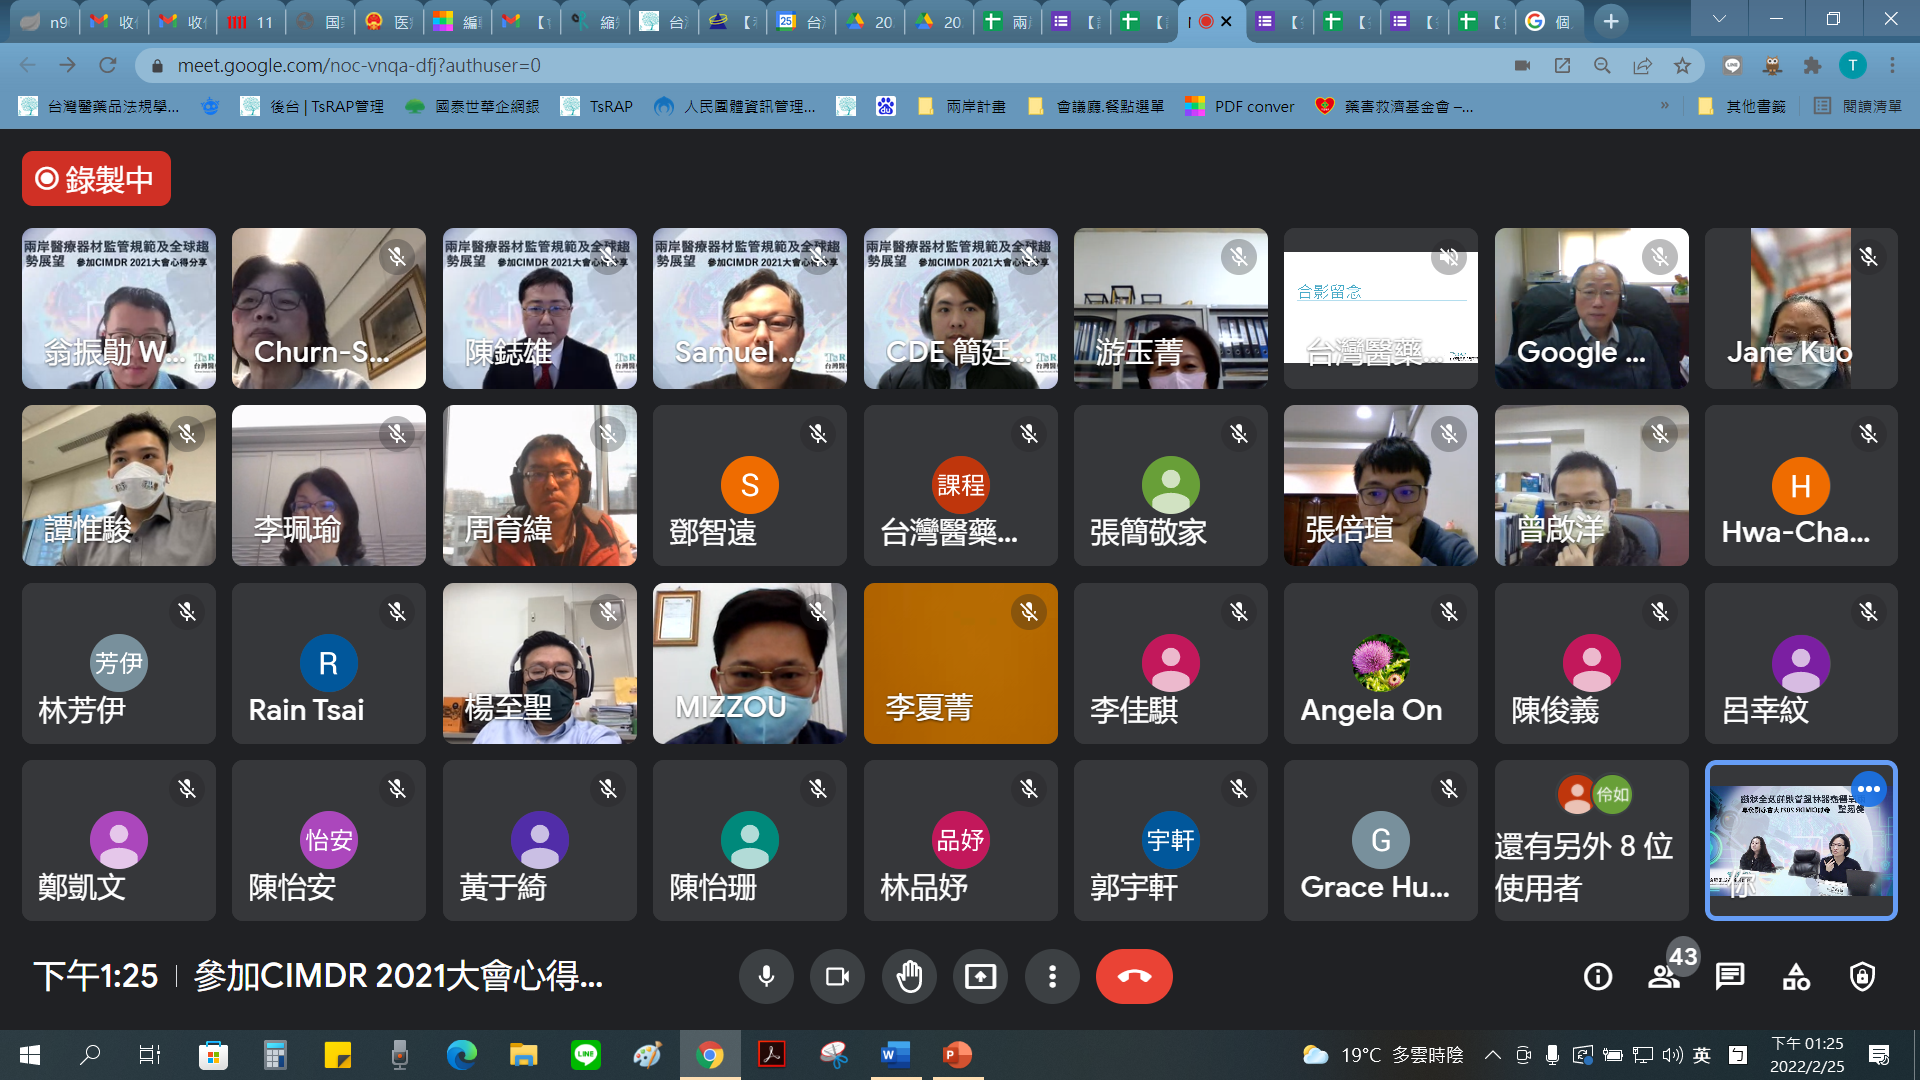Click the 錄製中 recording indicator
This screenshot has width=1920, height=1080.
pos(96,179)
